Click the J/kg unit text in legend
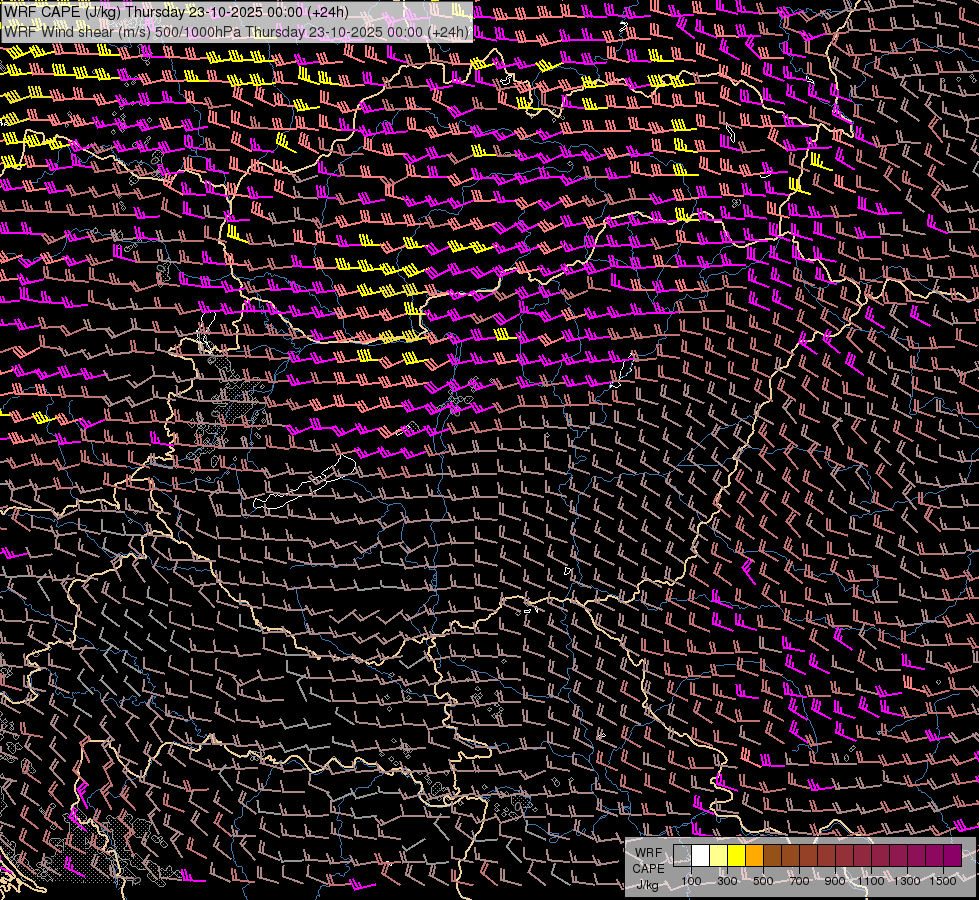979x900 pixels. pyautogui.click(x=648, y=884)
